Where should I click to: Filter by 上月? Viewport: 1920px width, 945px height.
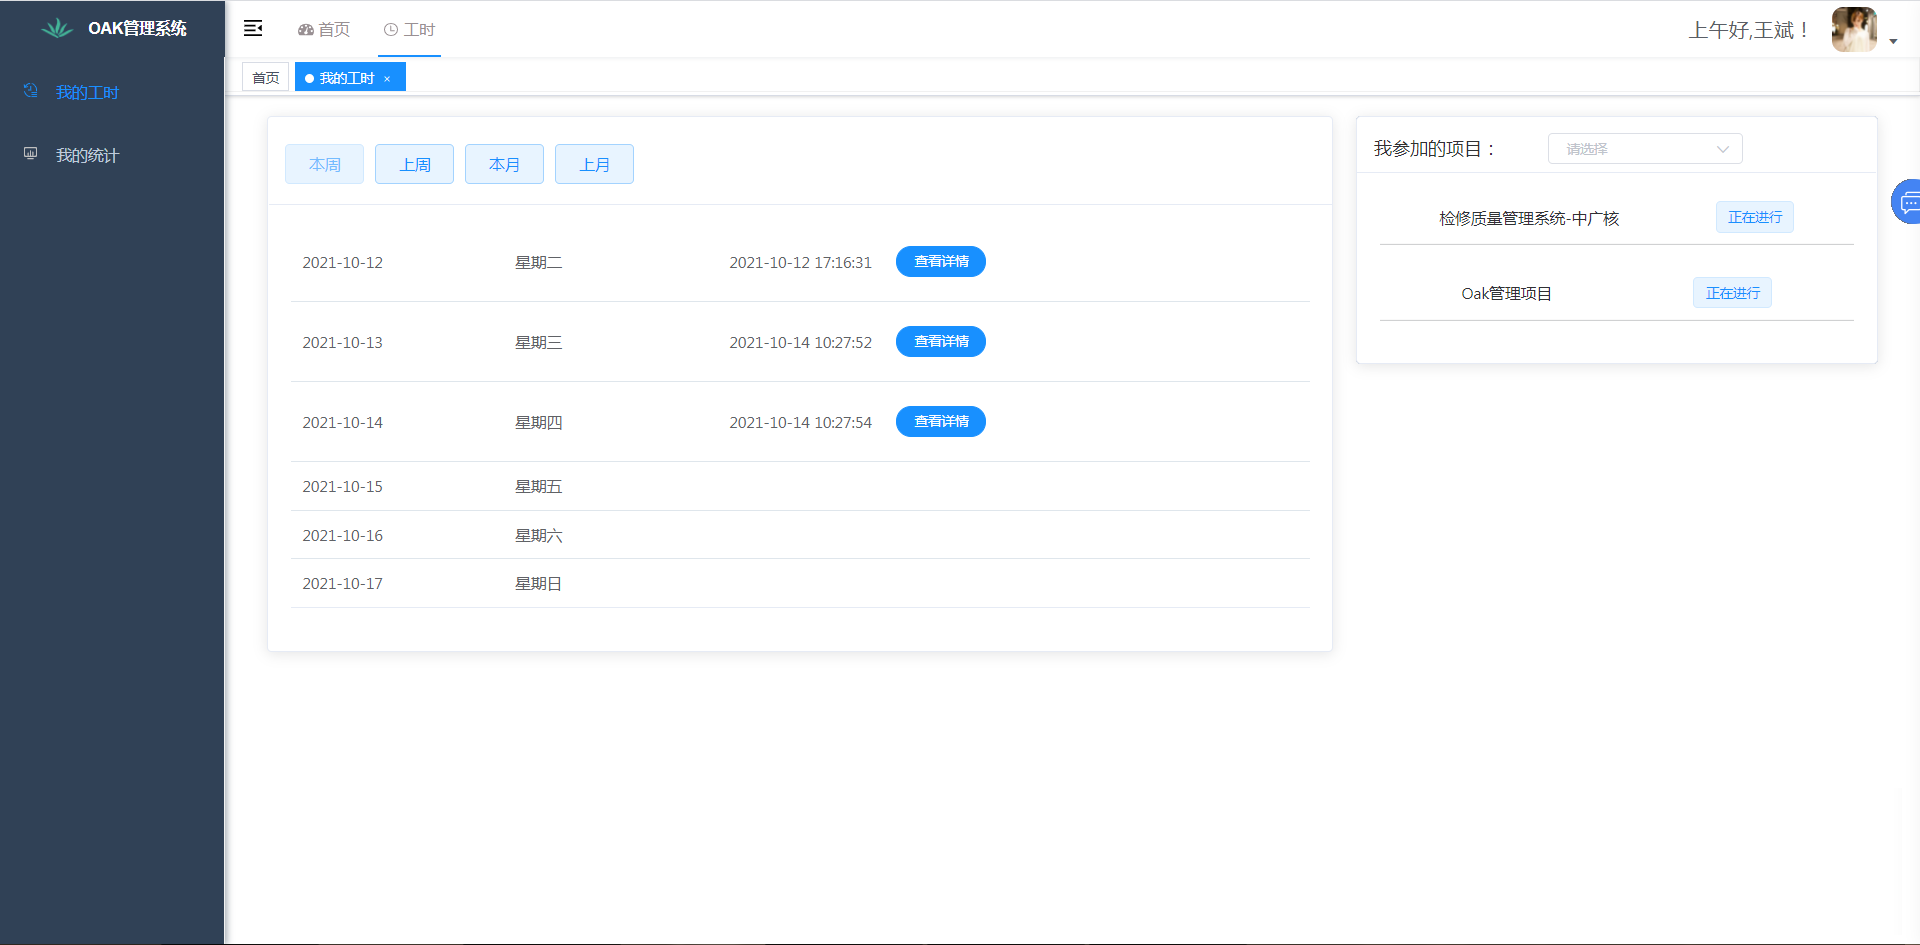pos(594,164)
